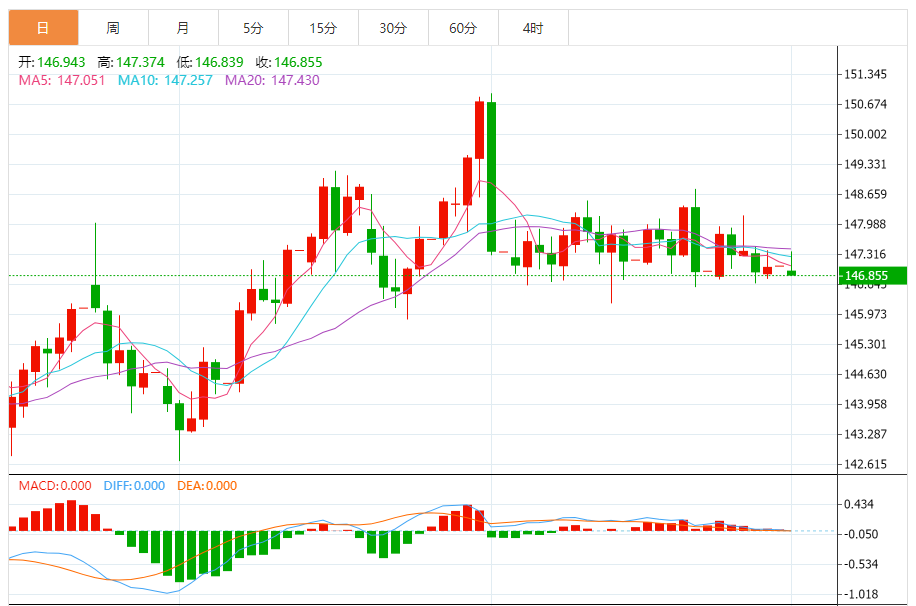Click the 0.434 MACD axis label
Image resolution: width=916 pixels, height=606 pixels.
[859, 504]
